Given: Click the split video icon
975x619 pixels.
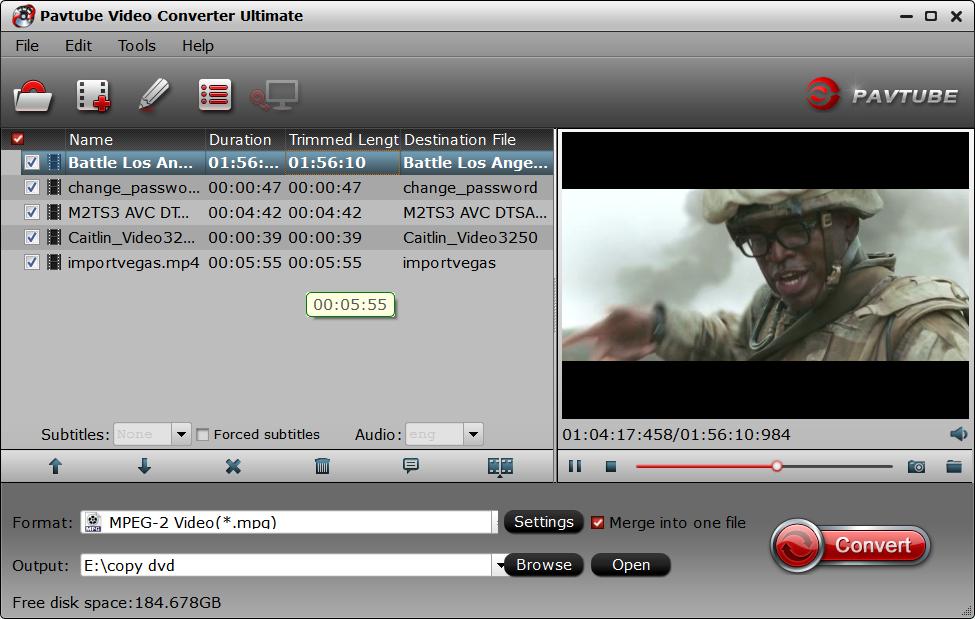Looking at the screenshot, I should click(500, 467).
